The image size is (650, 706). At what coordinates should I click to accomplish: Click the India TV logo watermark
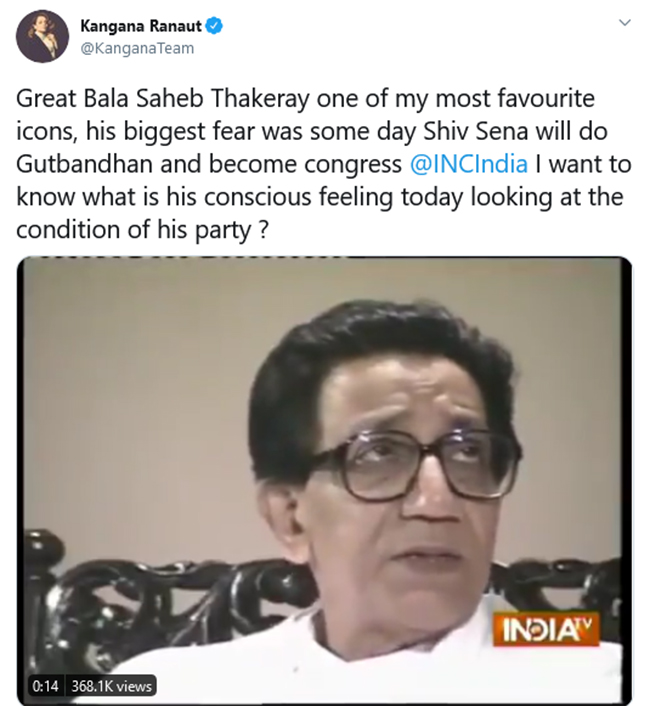click(x=548, y=630)
